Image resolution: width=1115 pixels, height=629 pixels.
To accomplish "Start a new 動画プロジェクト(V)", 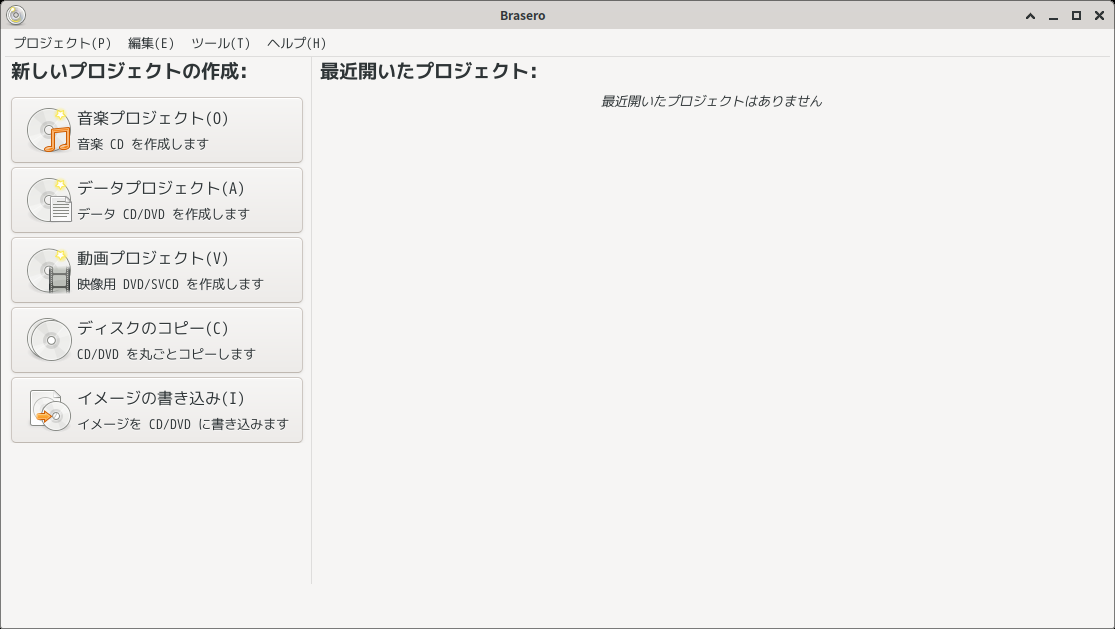I will coord(157,270).
